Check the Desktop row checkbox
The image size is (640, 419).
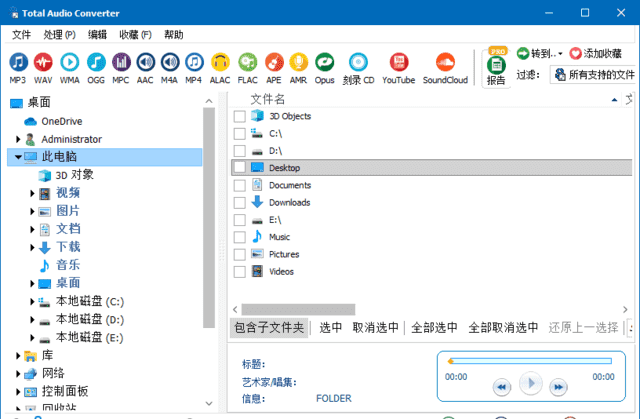point(240,168)
